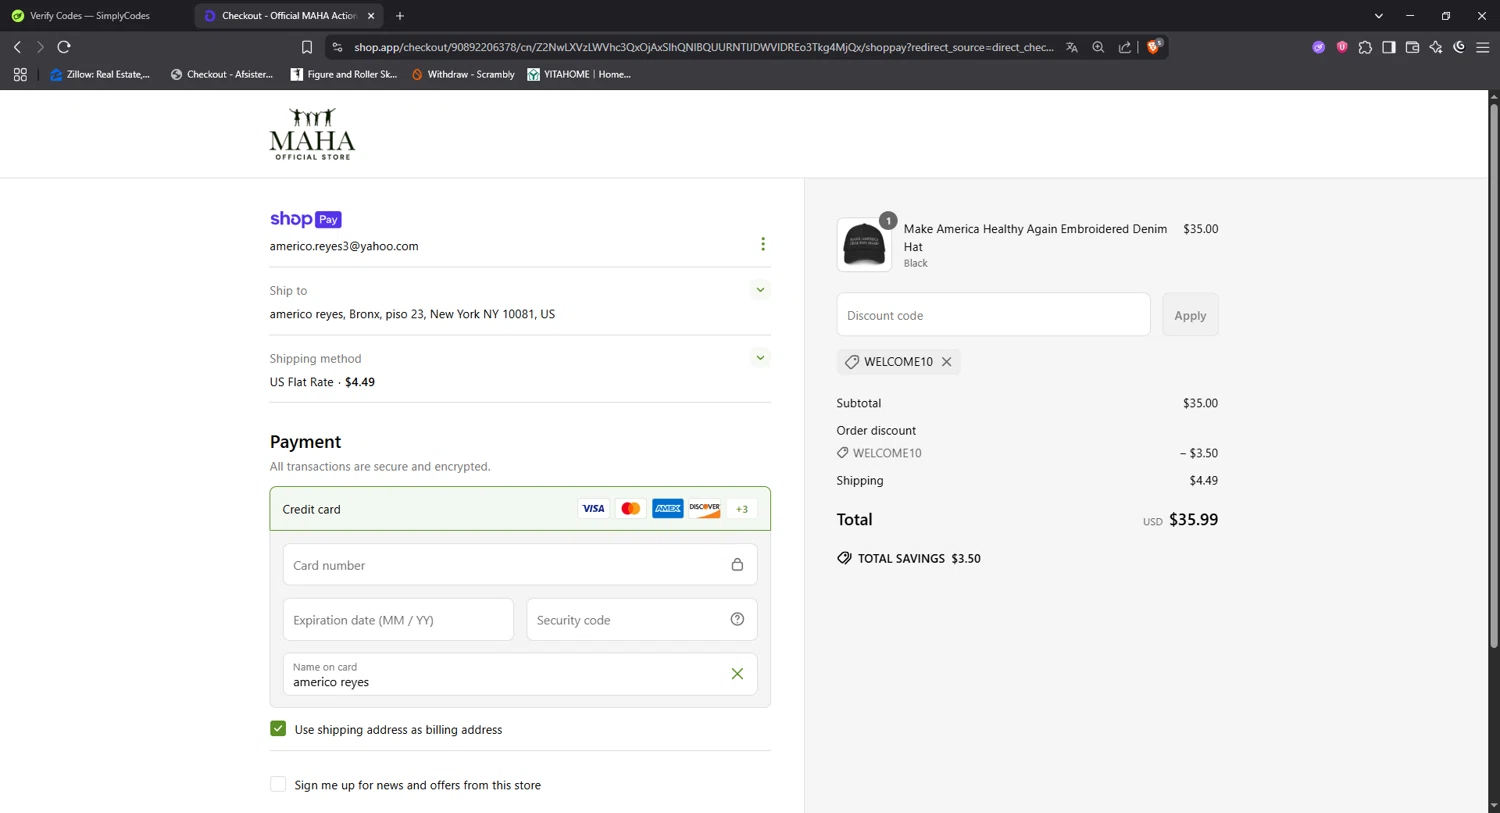Click the US Flat Rate $4.49 text
Image resolution: width=1500 pixels, height=813 pixels.
pyautogui.click(x=322, y=382)
